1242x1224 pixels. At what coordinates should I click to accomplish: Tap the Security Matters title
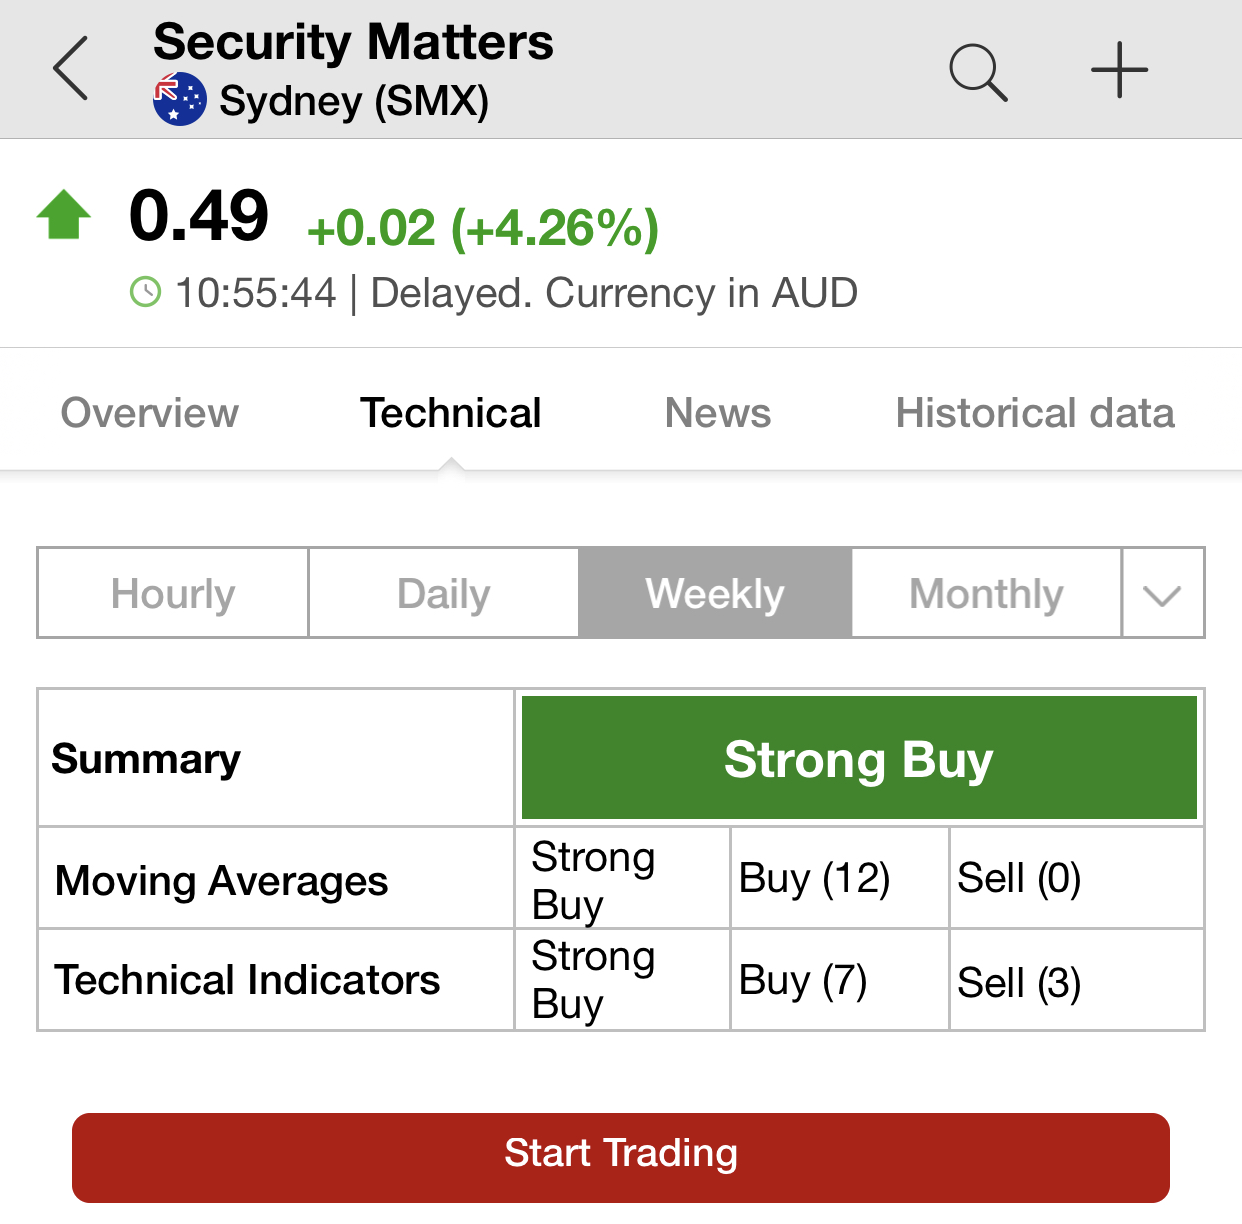click(x=353, y=42)
